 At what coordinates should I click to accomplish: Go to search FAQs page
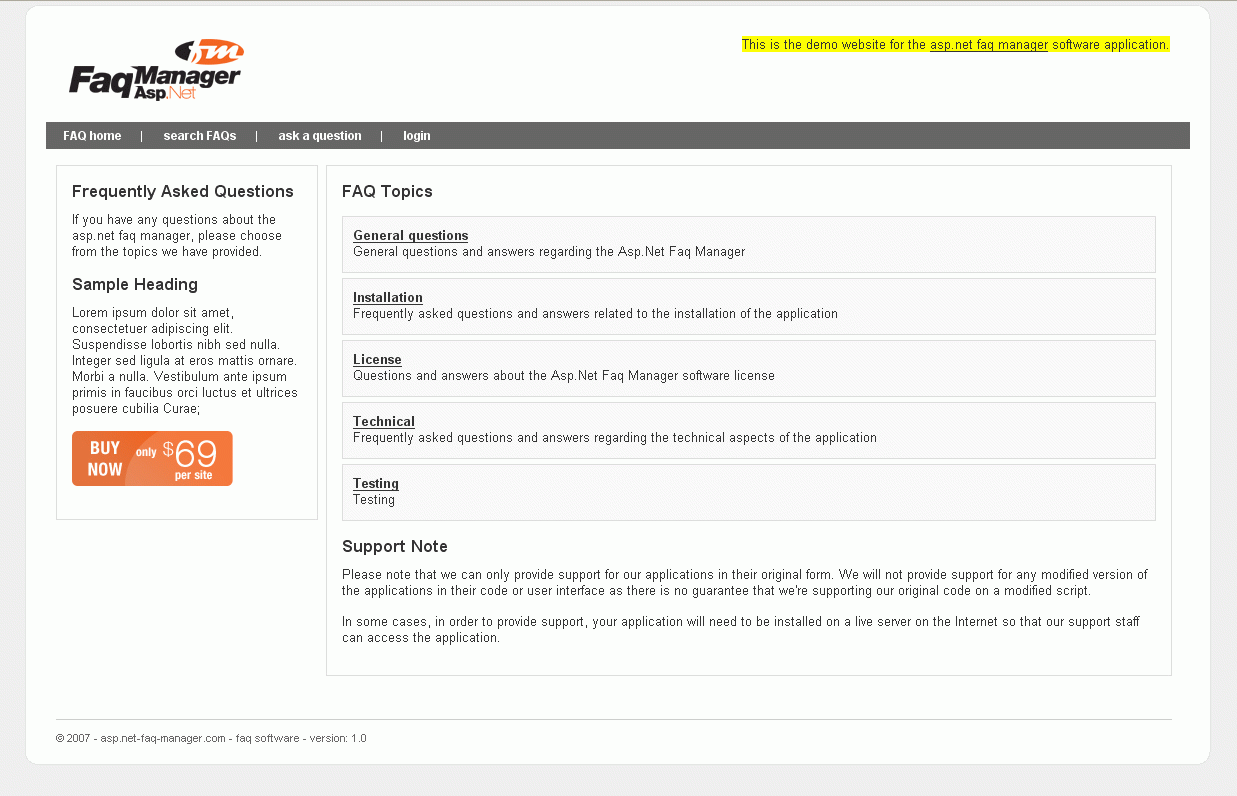point(200,136)
